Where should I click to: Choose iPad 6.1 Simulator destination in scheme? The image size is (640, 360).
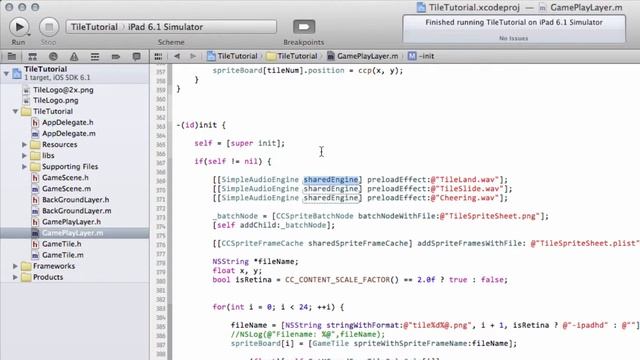click(x=165, y=27)
